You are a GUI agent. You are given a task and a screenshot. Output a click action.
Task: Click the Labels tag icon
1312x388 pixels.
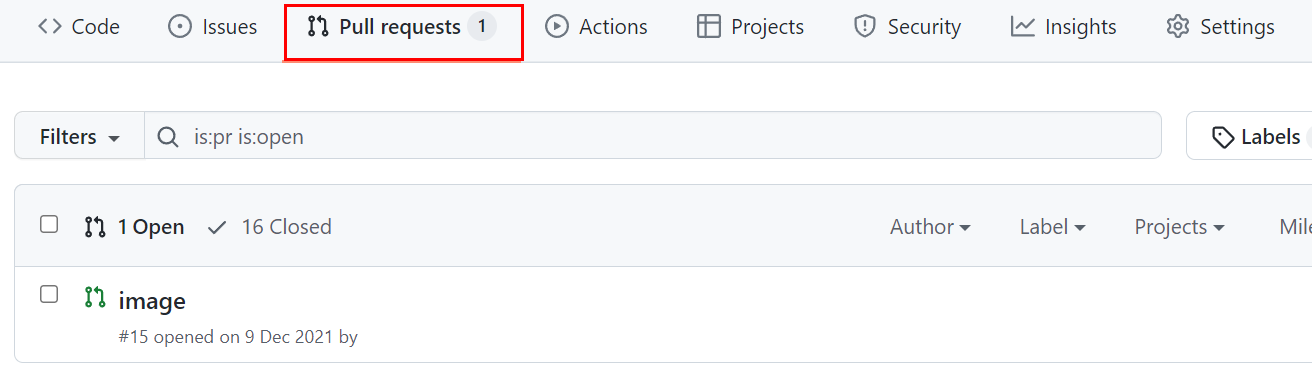(1222, 137)
